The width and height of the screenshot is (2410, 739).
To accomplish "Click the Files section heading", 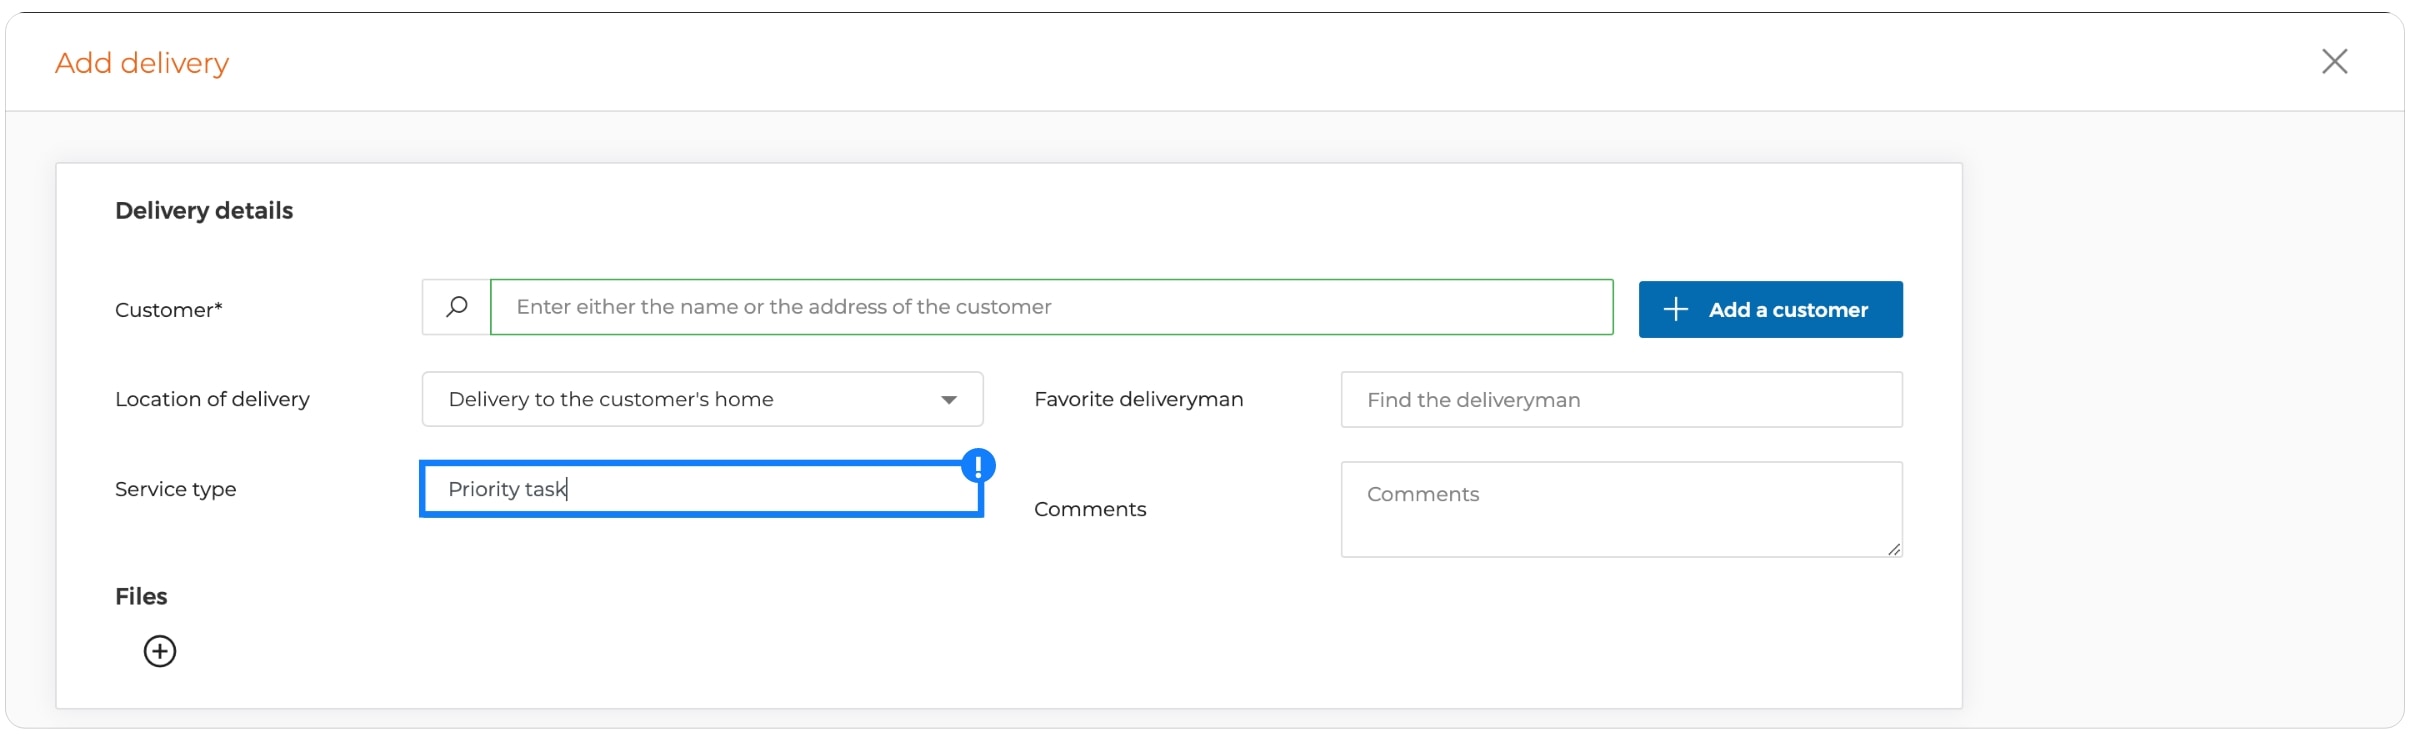I will 141,597.
